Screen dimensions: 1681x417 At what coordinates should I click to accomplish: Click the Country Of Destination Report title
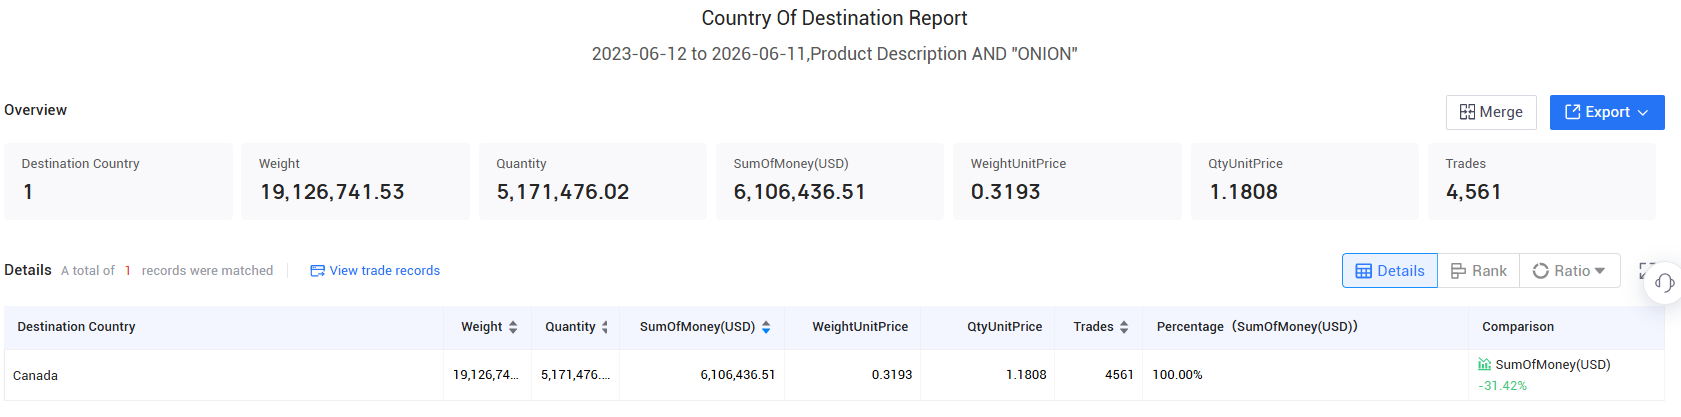[834, 18]
